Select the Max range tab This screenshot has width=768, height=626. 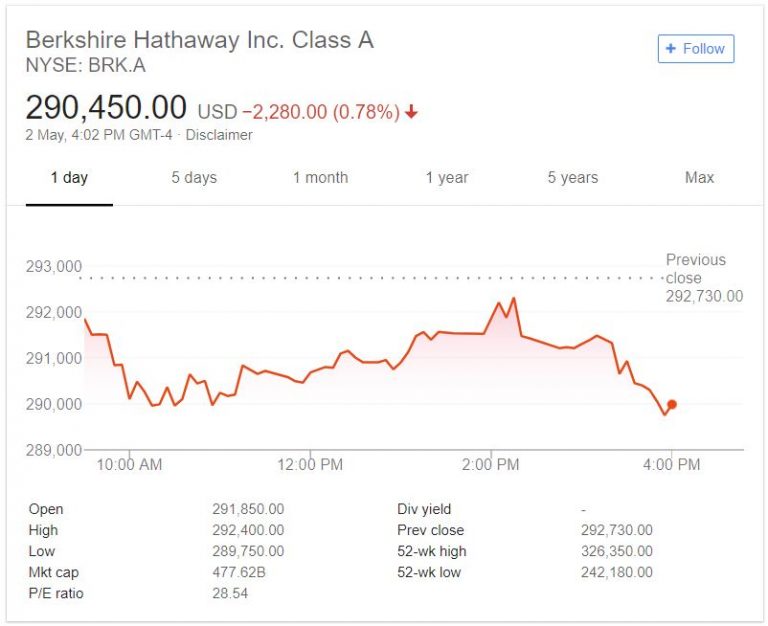coord(699,178)
